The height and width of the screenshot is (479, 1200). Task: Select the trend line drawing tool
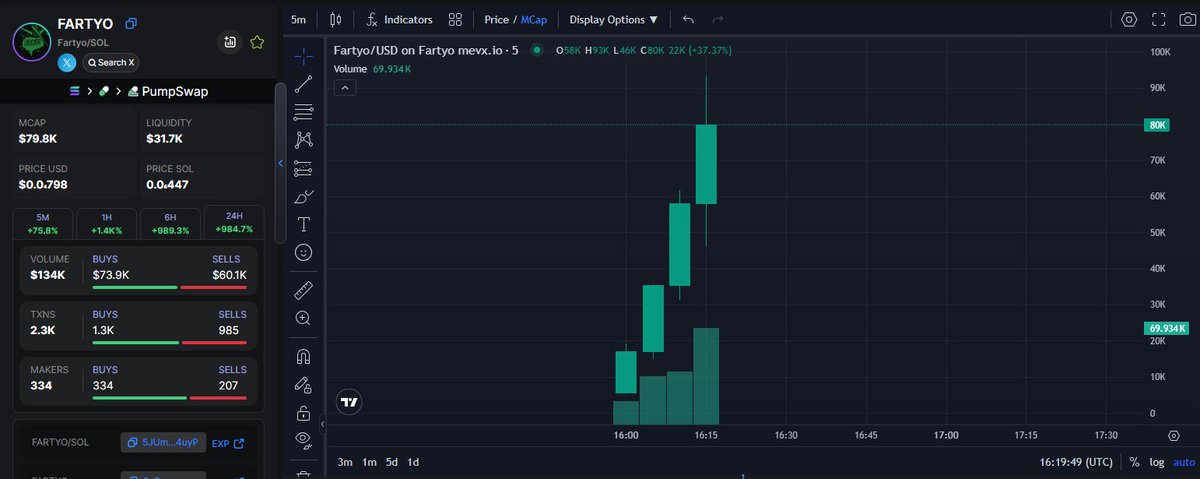304,84
